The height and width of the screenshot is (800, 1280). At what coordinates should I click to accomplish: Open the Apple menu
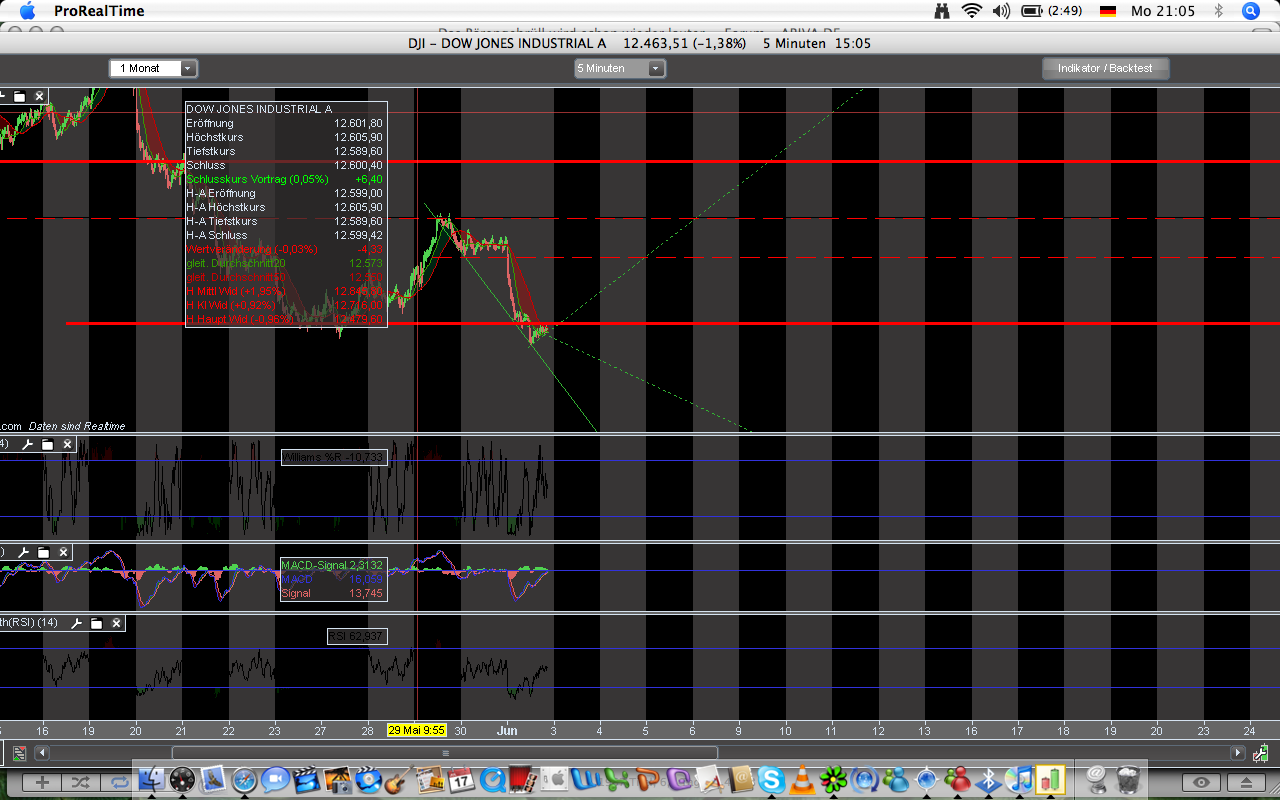point(27,11)
